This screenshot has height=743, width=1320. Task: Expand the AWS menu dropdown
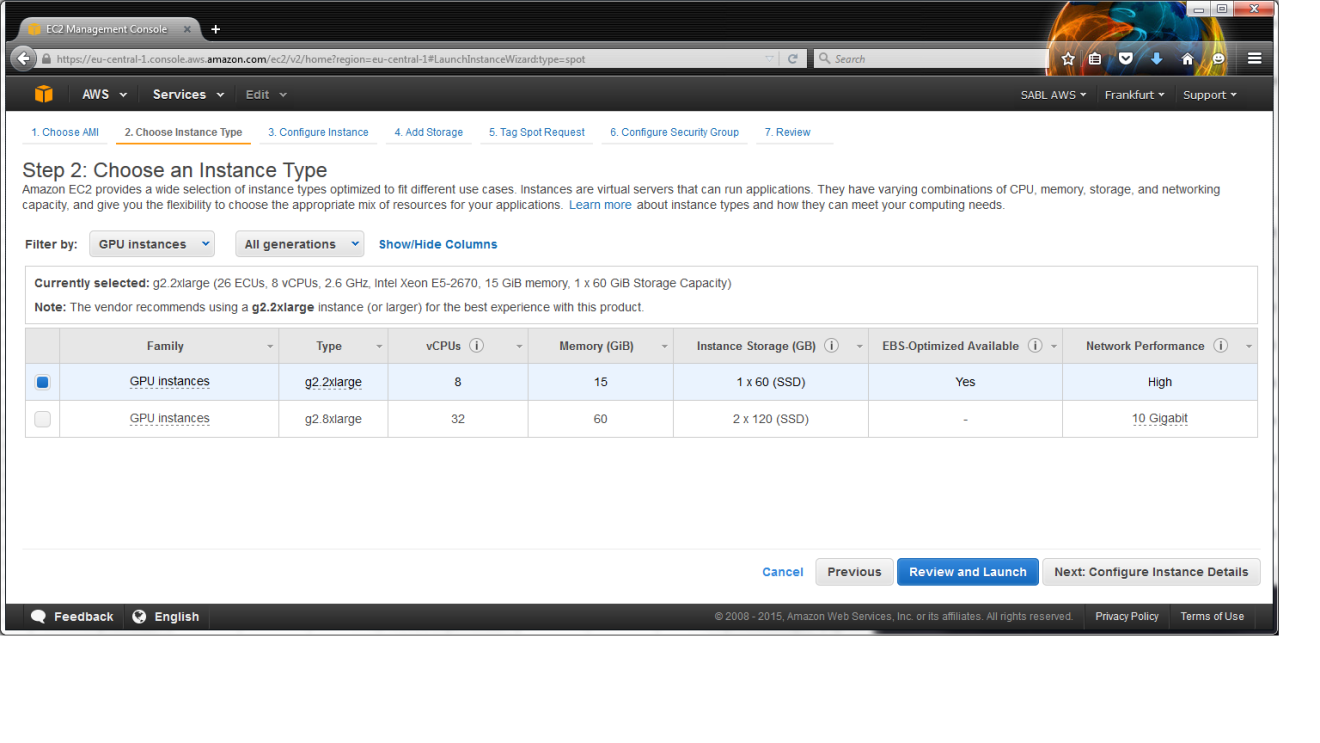pyautogui.click(x=105, y=94)
